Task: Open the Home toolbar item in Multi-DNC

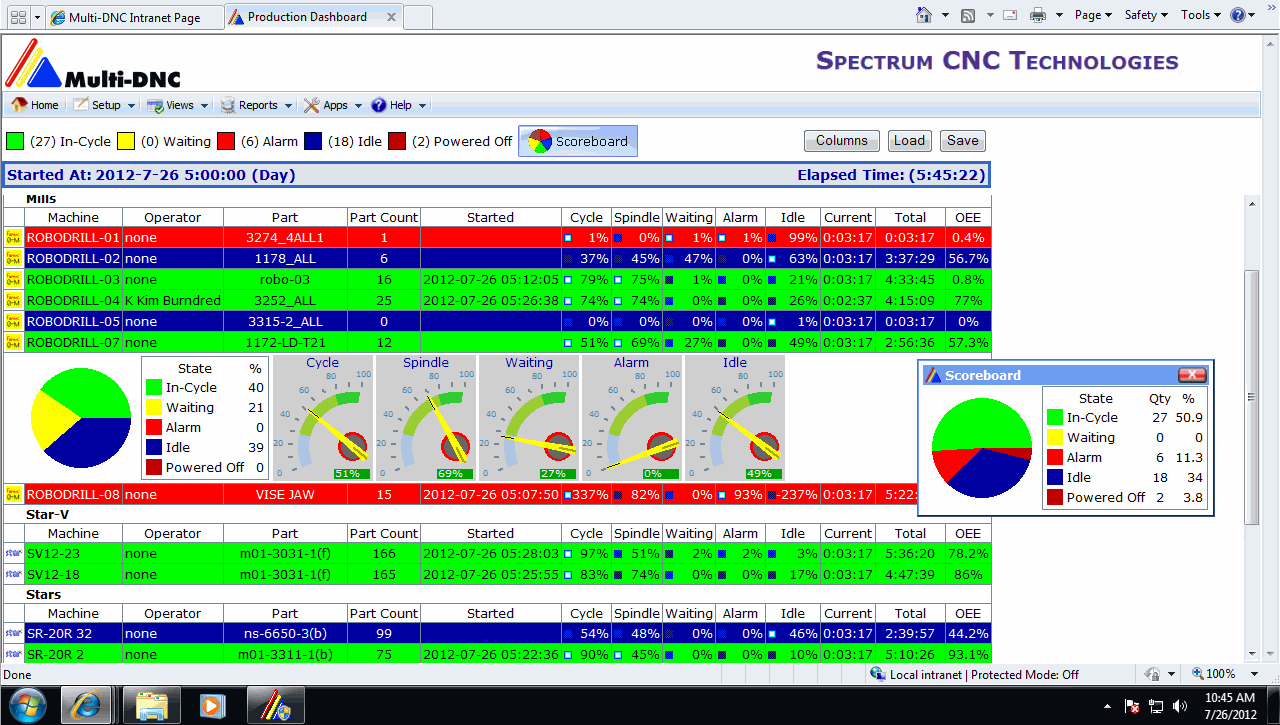Action: [35, 105]
